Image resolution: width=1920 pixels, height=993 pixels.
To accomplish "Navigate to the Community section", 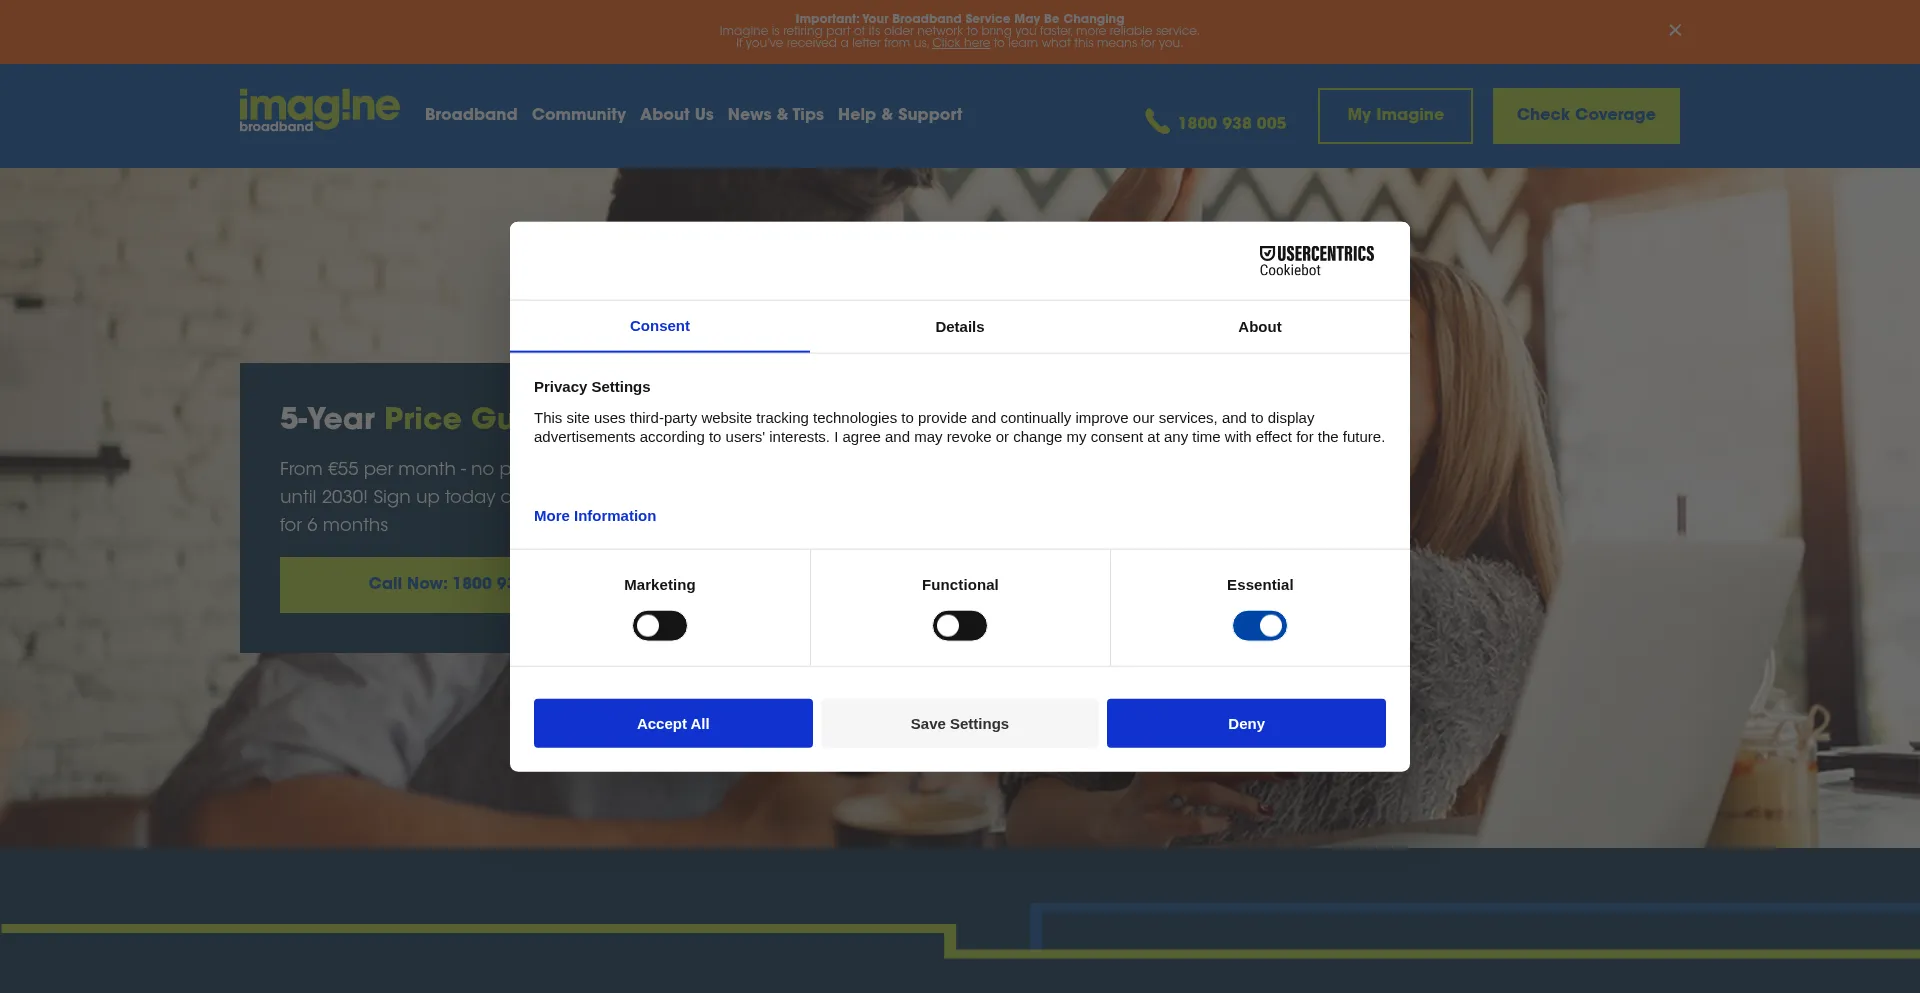I will (x=579, y=115).
